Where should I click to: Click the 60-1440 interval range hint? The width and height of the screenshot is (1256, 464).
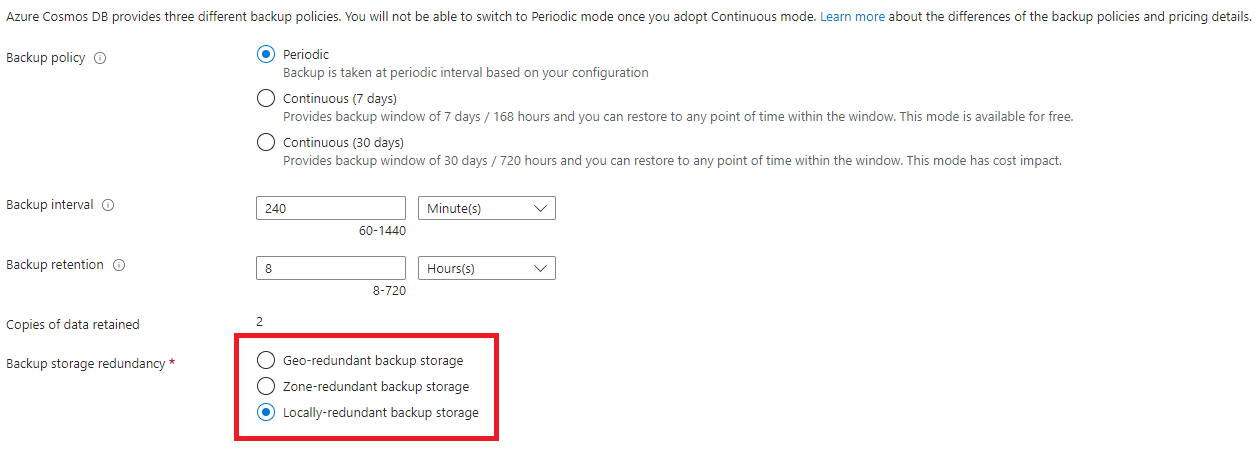[383, 231]
